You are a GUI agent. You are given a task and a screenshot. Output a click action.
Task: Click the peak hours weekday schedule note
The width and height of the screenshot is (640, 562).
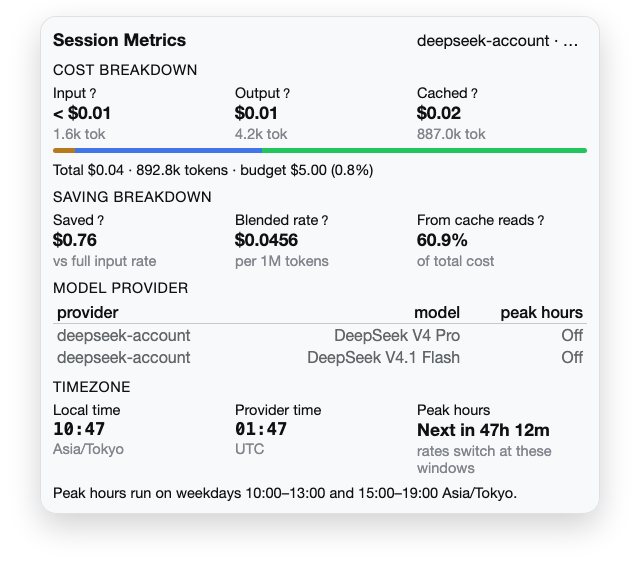click(x=285, y=493)
